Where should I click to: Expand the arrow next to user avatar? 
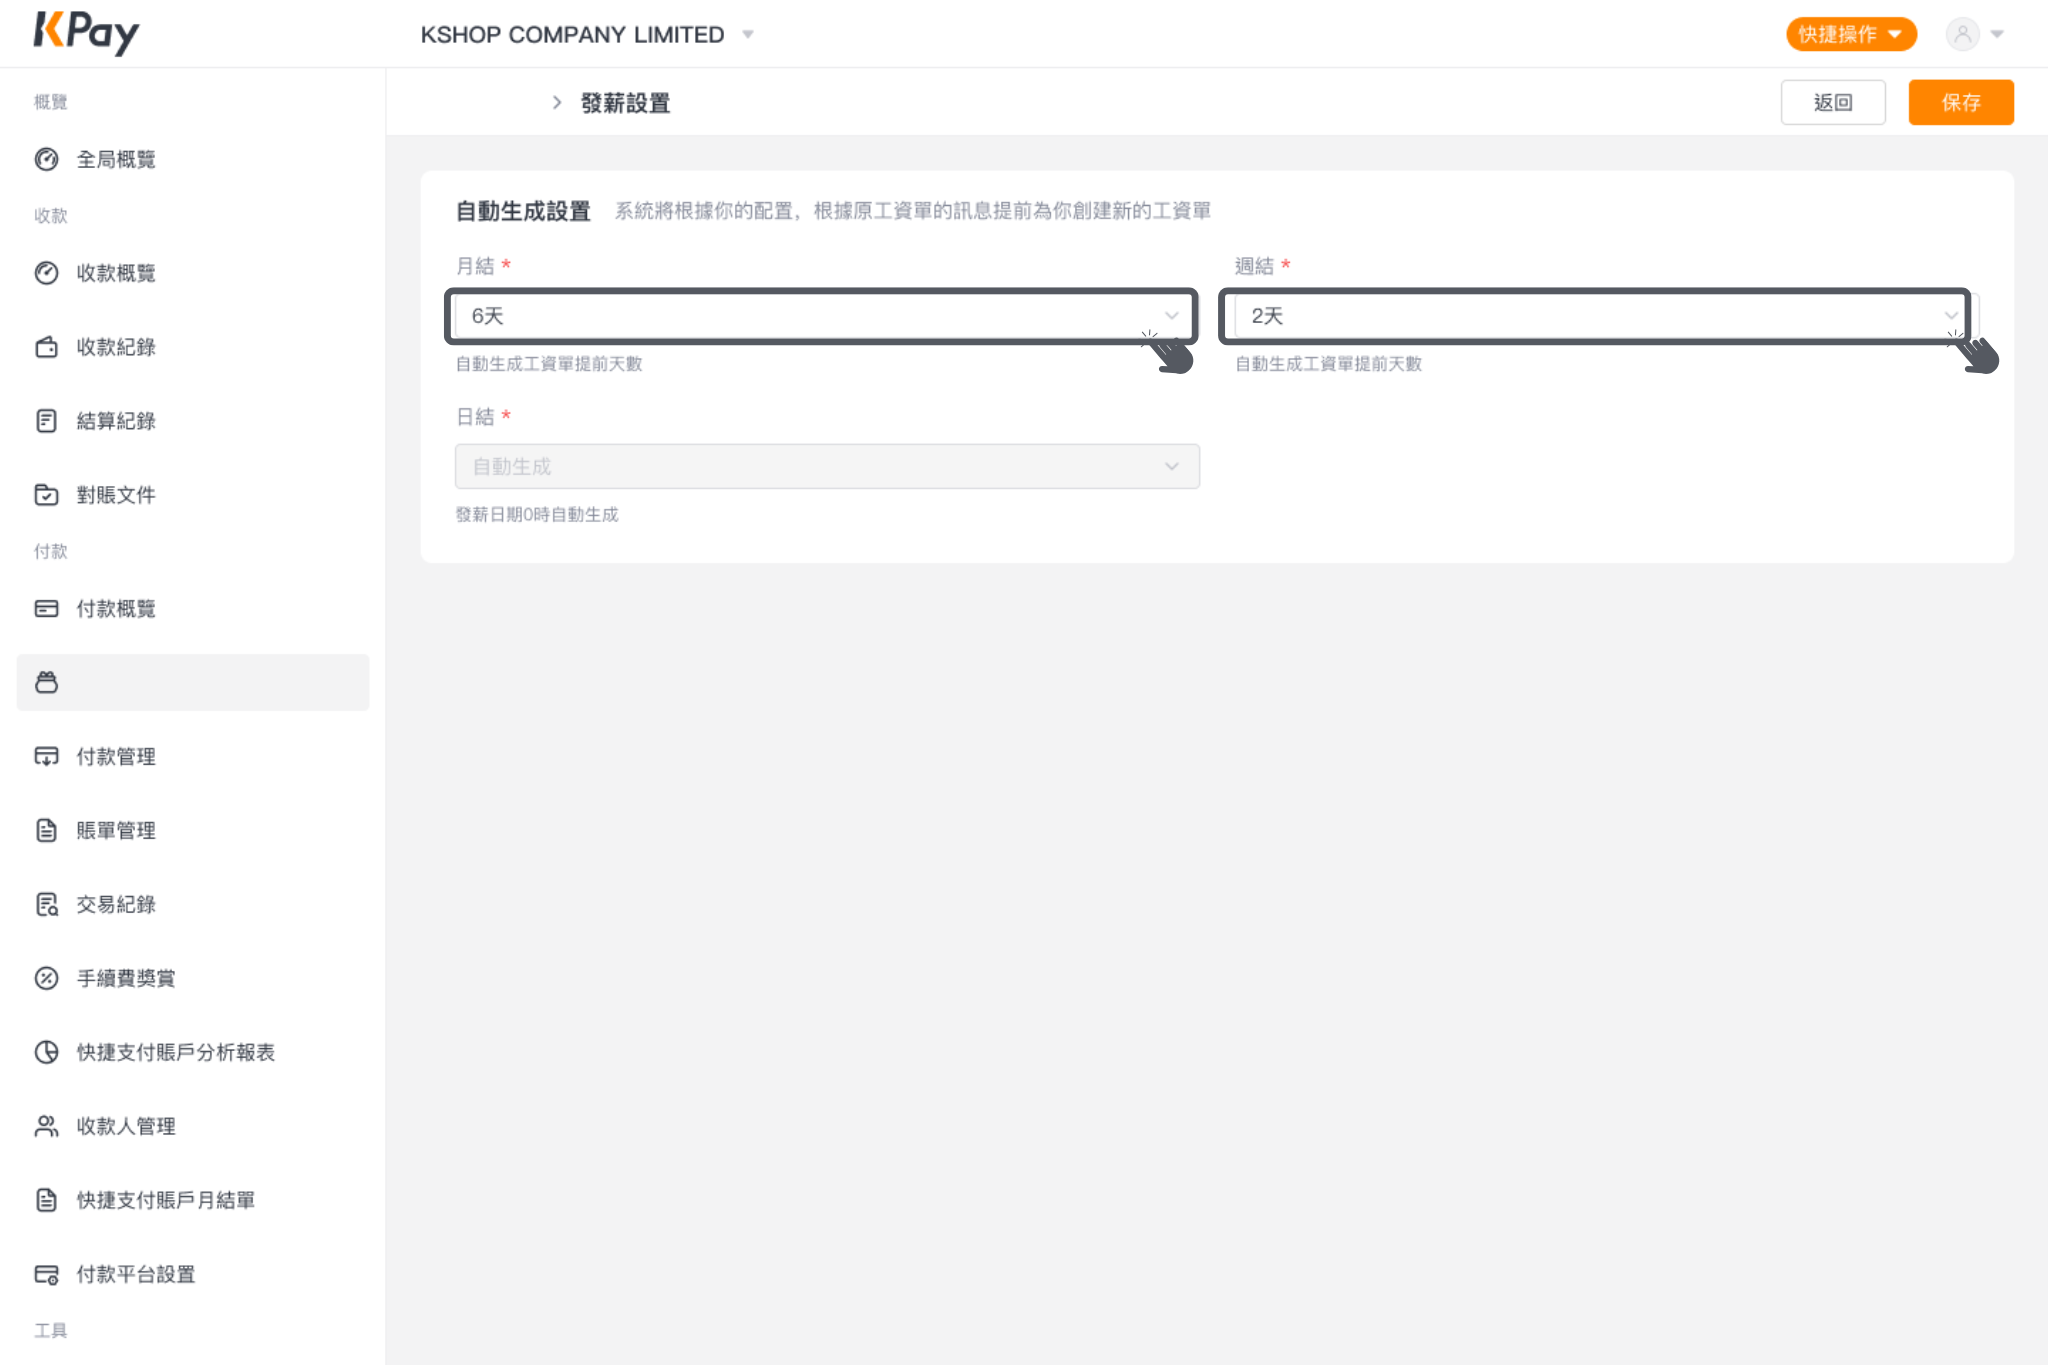click(x=1997, y=35)
